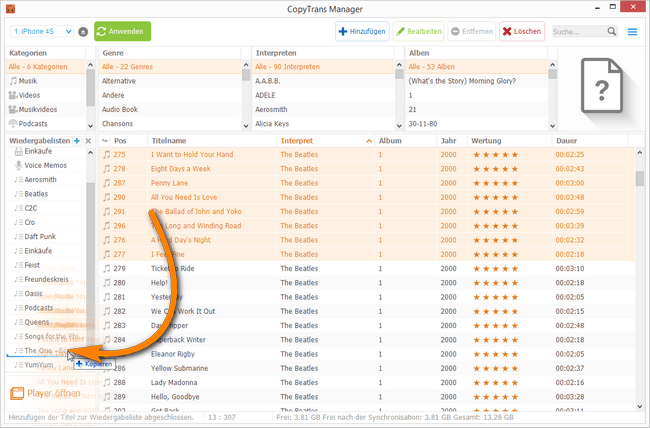Open the iPhone 4S device dropdown

pos(41,32)
